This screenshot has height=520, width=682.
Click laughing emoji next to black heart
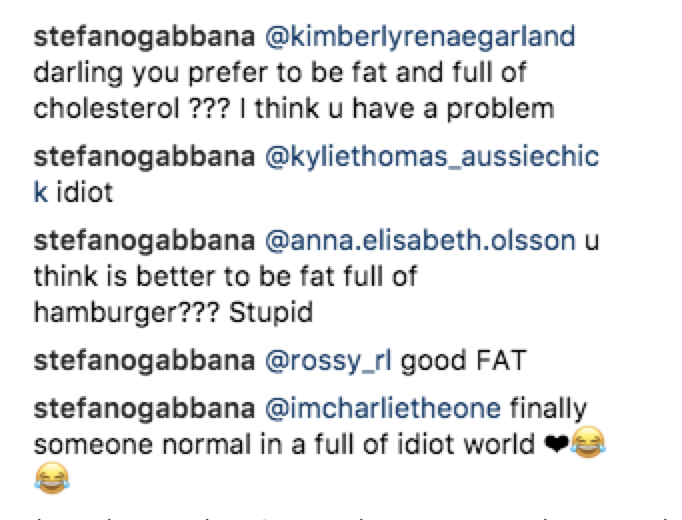tap(588, 442)
